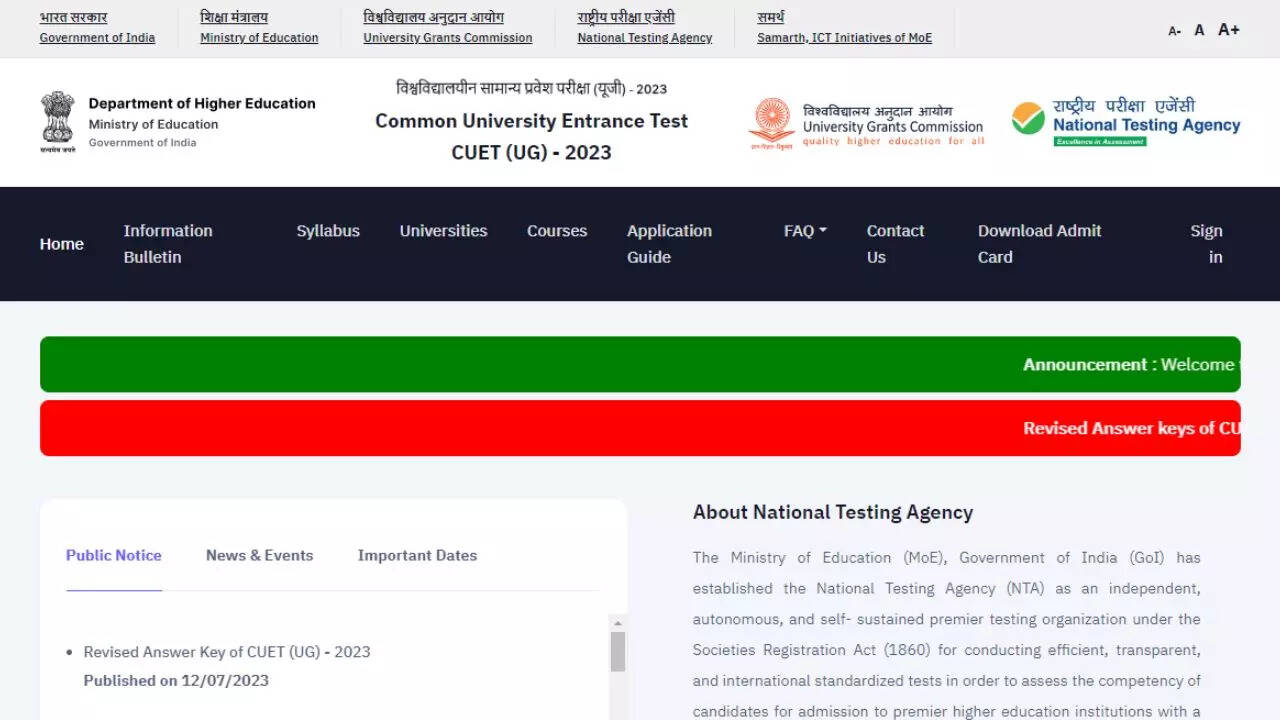Viewport: 1280px width, 720px height.
Task: Click the Download Admit Card link
Action: [x=1039, y=244]
